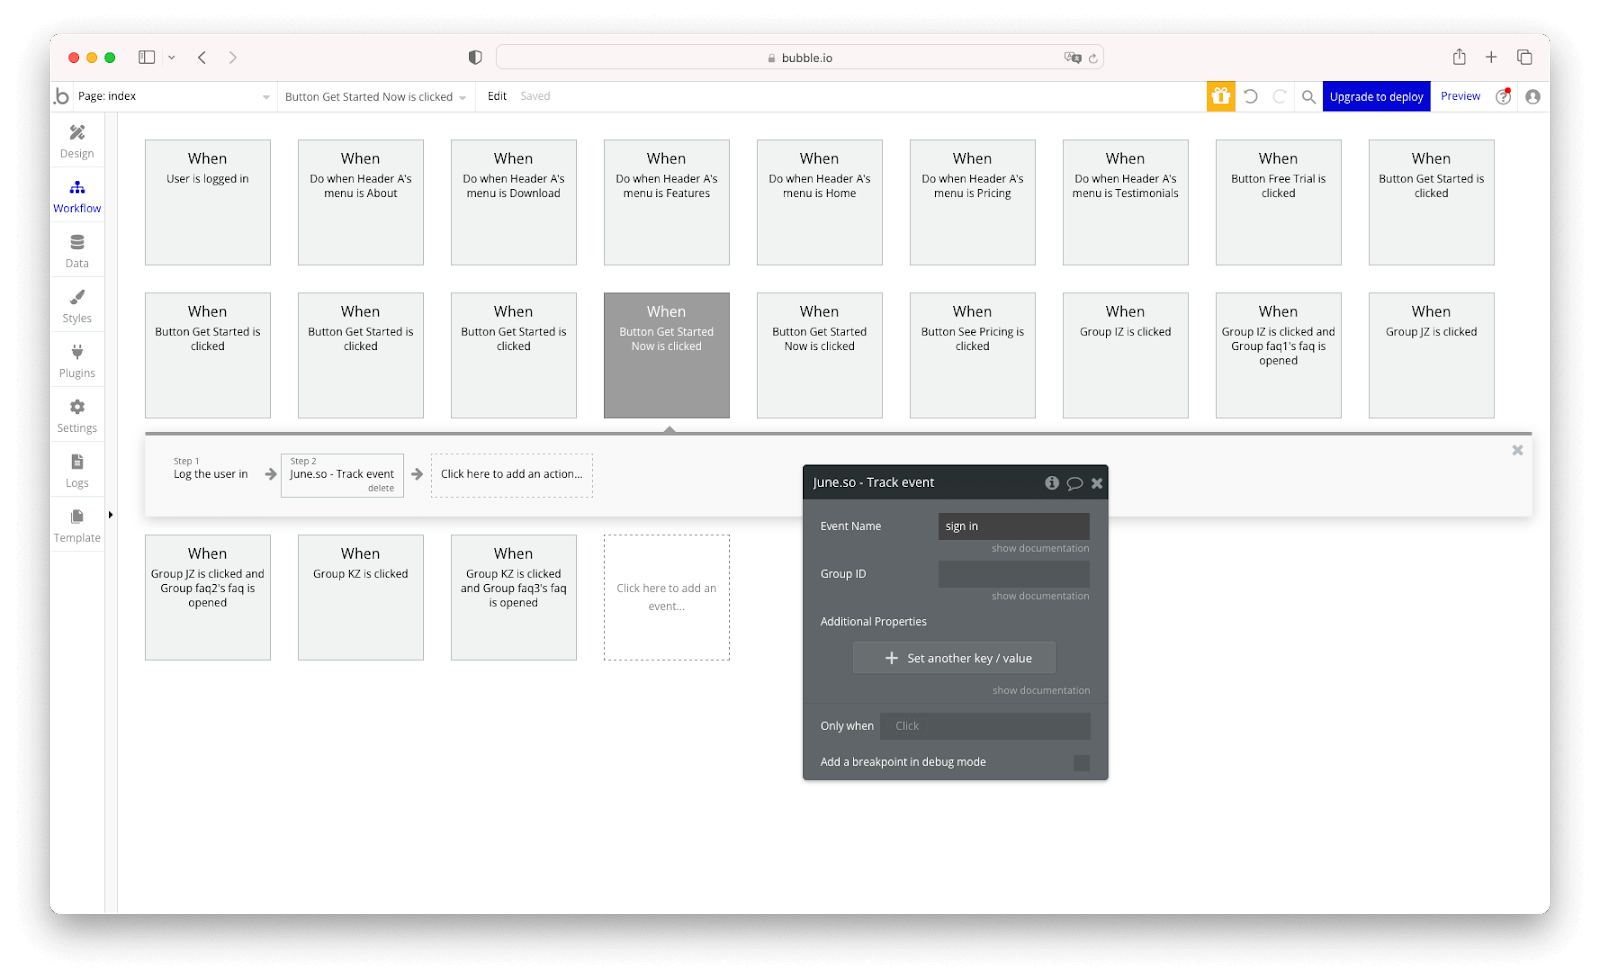Open the Template section

[76, 524]
